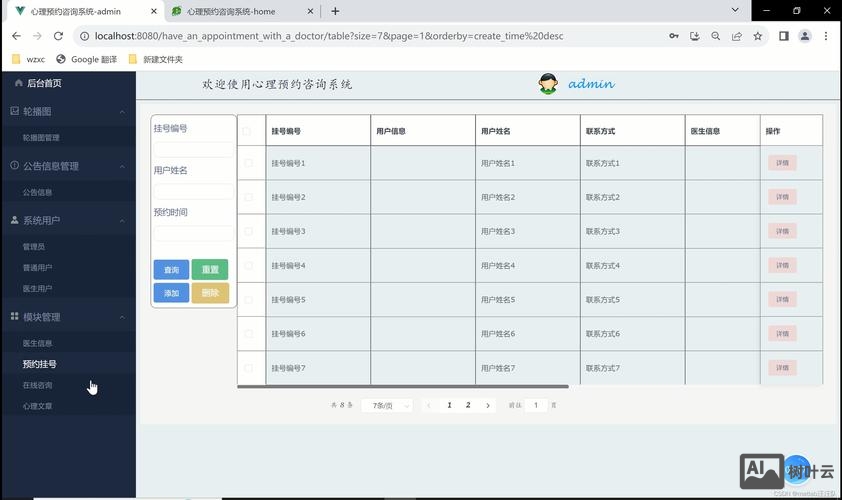Open 详情 for row 用户姓名7

tap(782, 368)
